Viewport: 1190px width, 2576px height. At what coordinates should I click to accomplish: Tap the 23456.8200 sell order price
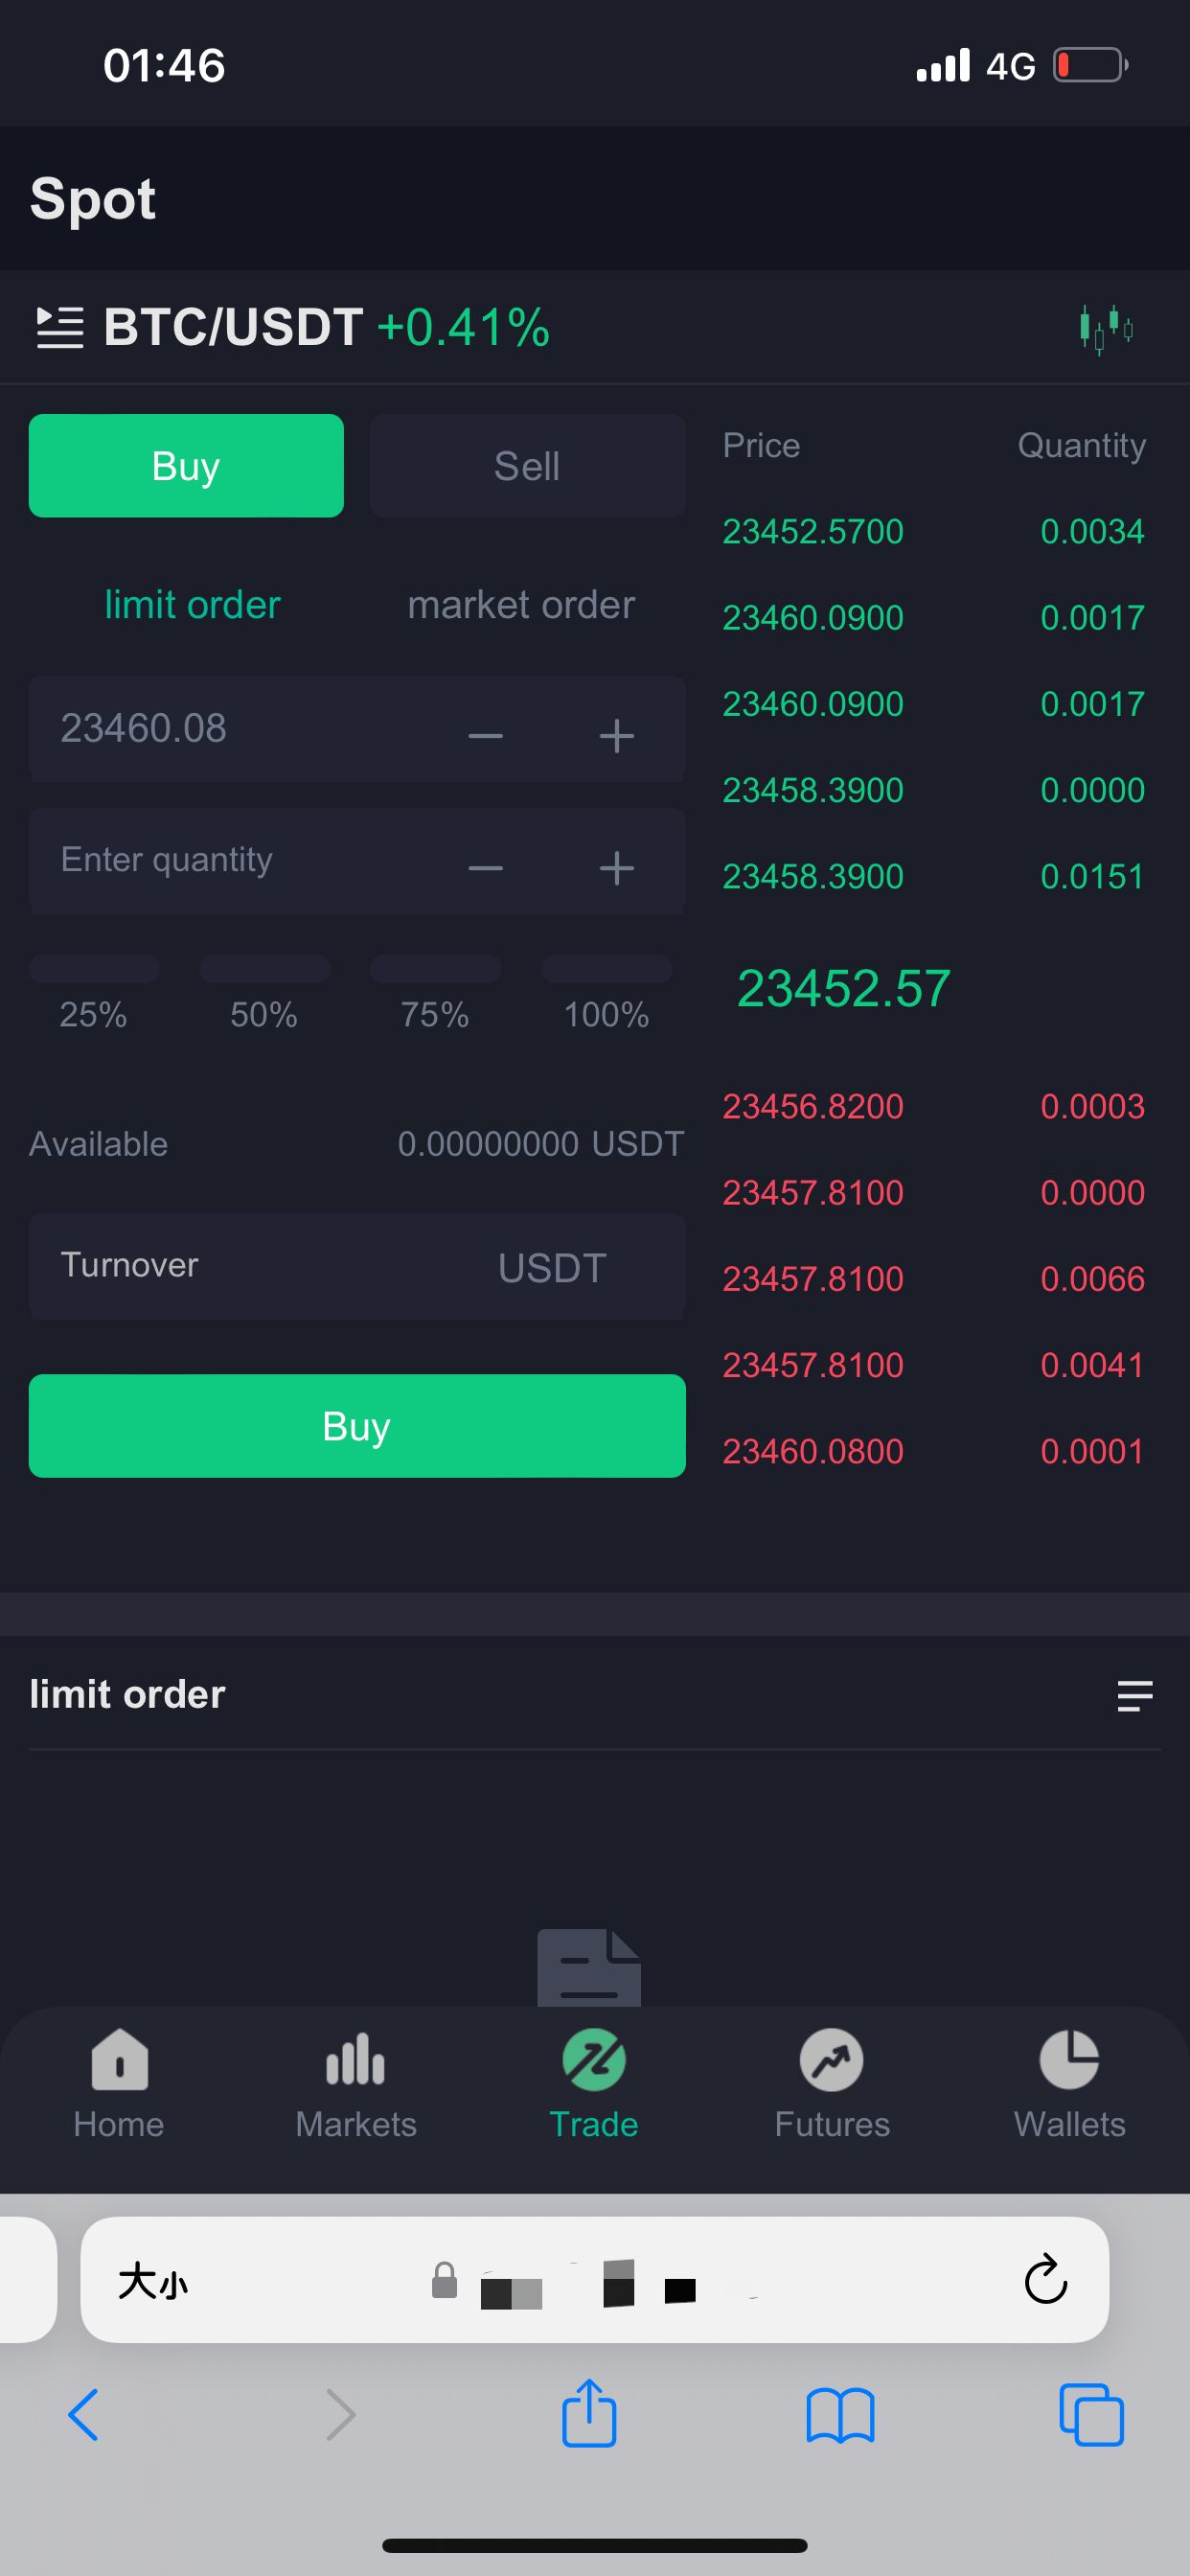pos(813,1106)
